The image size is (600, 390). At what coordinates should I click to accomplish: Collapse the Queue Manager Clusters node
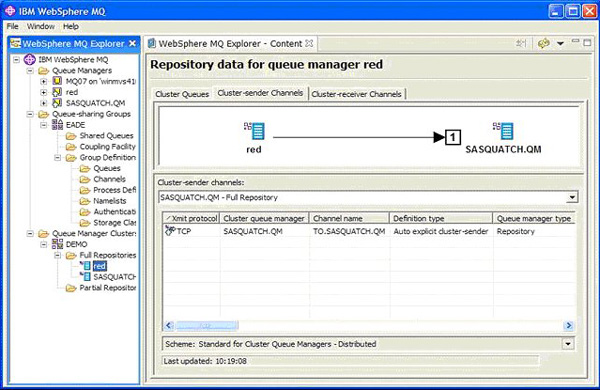point(30,233)
